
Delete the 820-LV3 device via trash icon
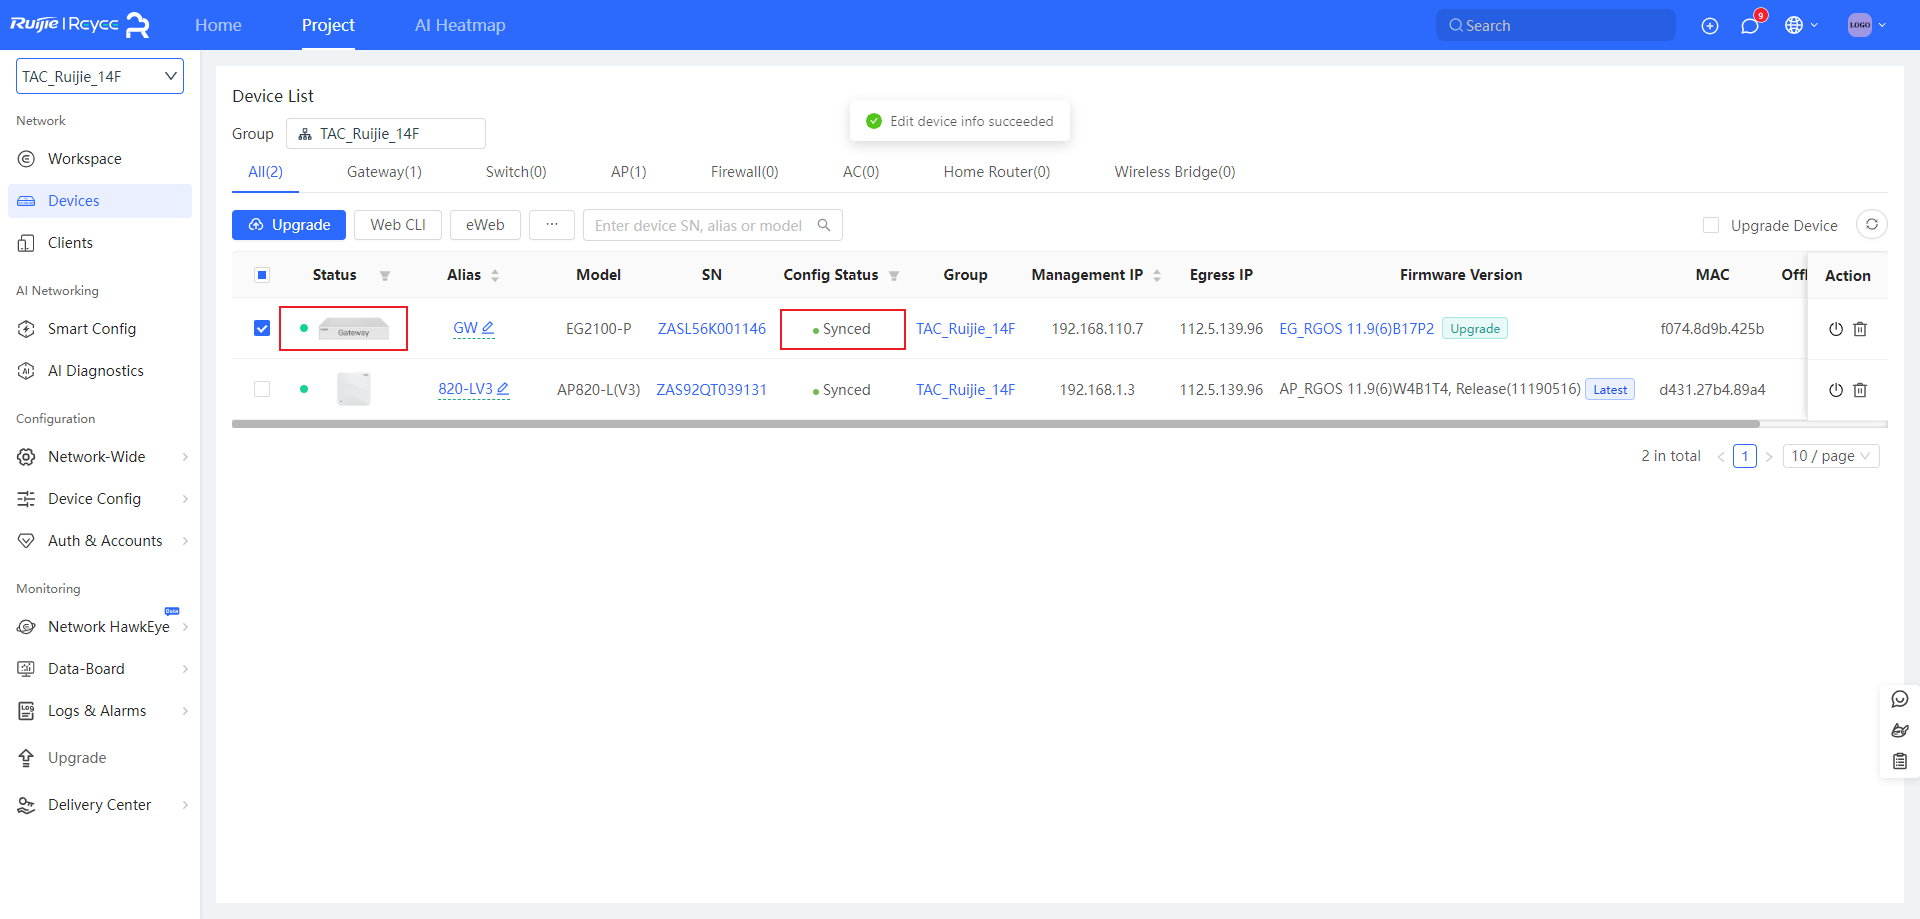(x=1860, y=390)
